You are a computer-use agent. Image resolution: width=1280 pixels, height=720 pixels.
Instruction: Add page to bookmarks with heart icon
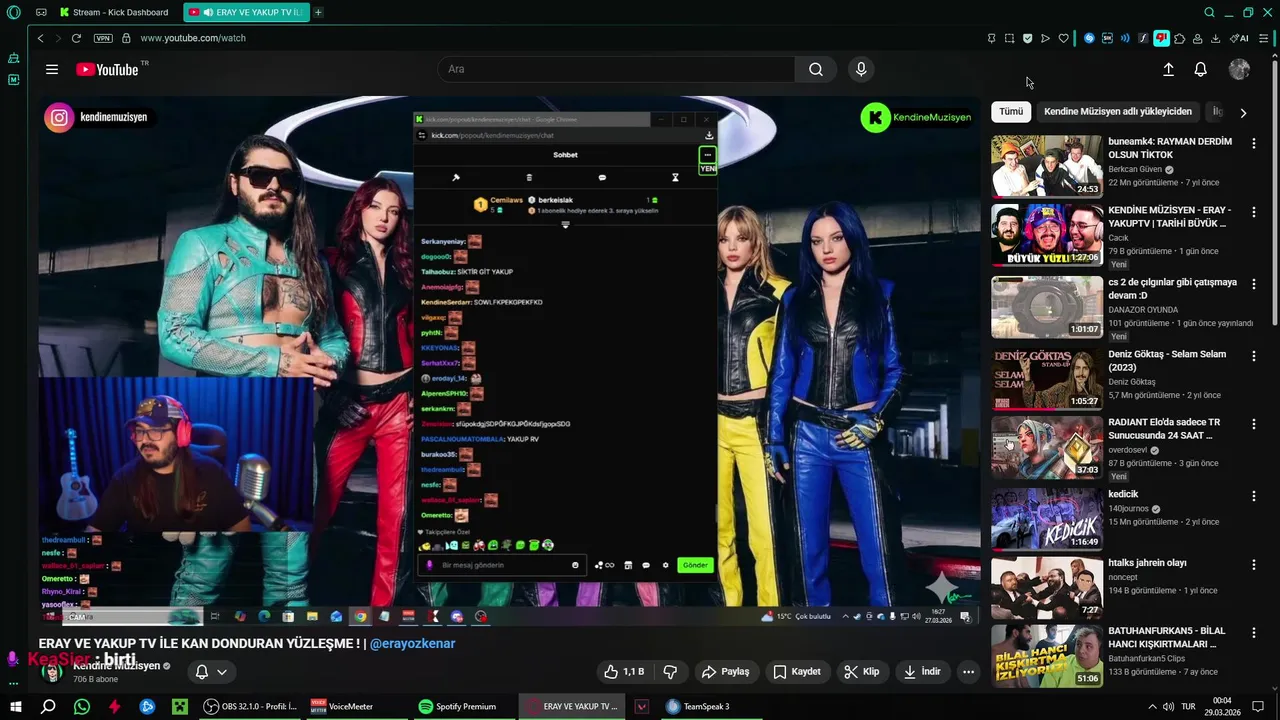[1063, 38]
